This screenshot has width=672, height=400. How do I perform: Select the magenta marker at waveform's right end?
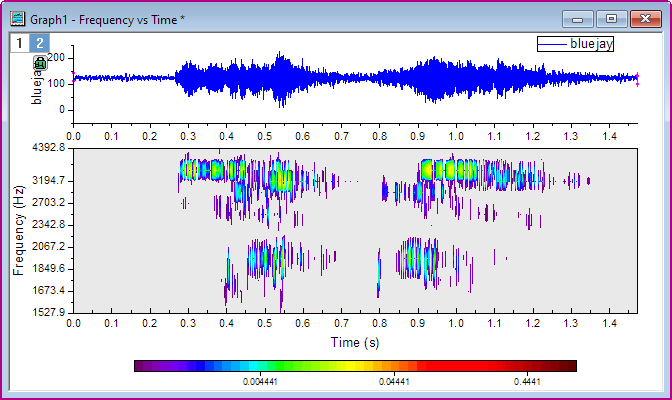tap(637, 76)
